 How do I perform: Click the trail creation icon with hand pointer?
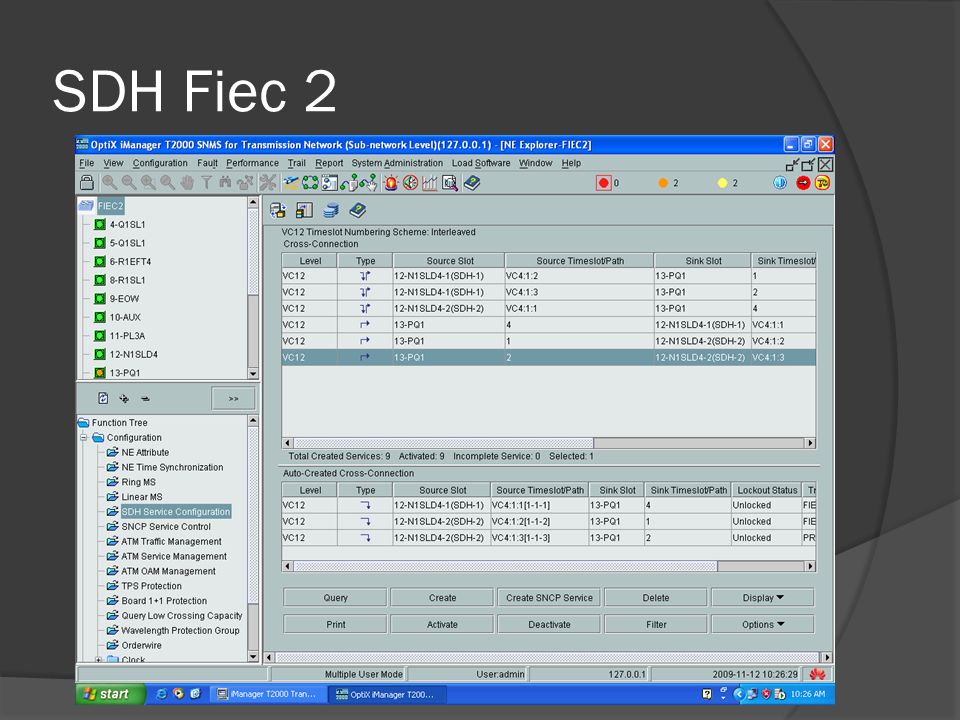tap(369, 182)
